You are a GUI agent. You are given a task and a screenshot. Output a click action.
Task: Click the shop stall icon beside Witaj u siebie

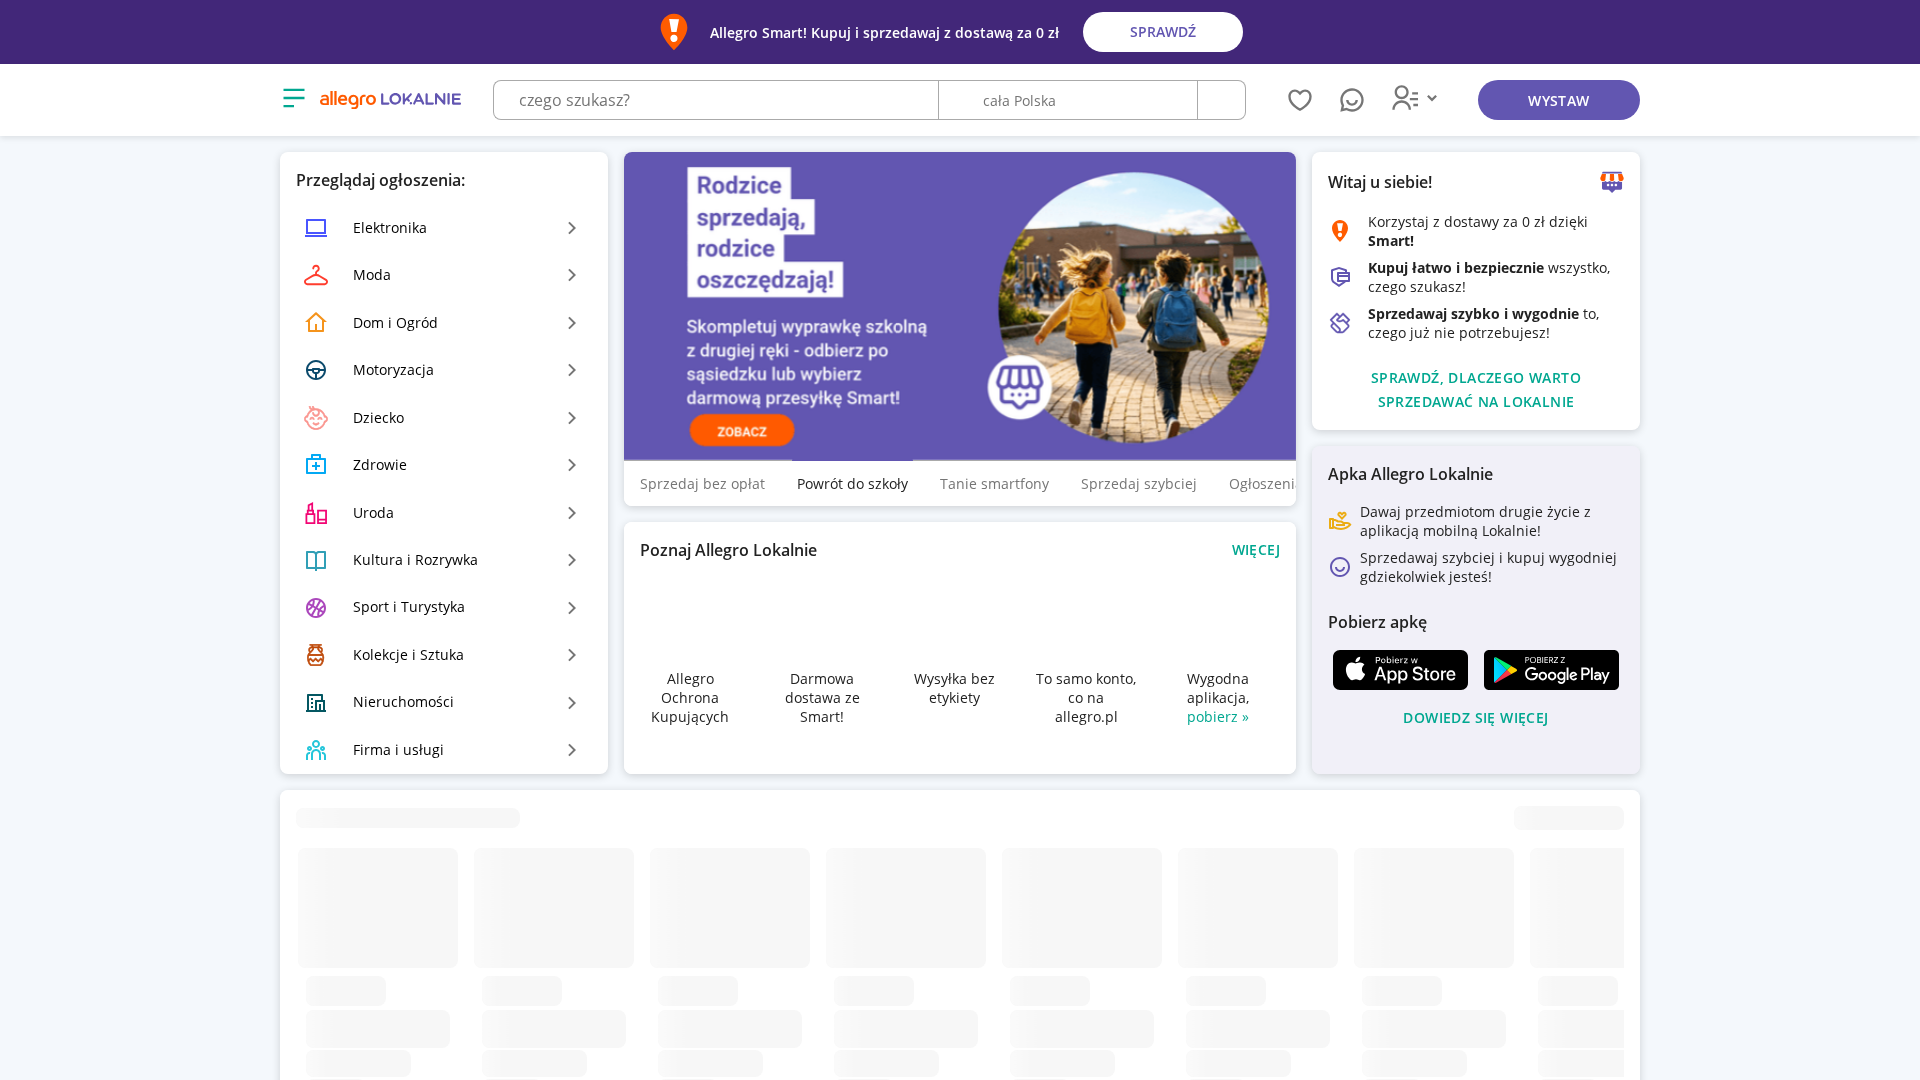pyautogui.click(x=1612, y=182)
